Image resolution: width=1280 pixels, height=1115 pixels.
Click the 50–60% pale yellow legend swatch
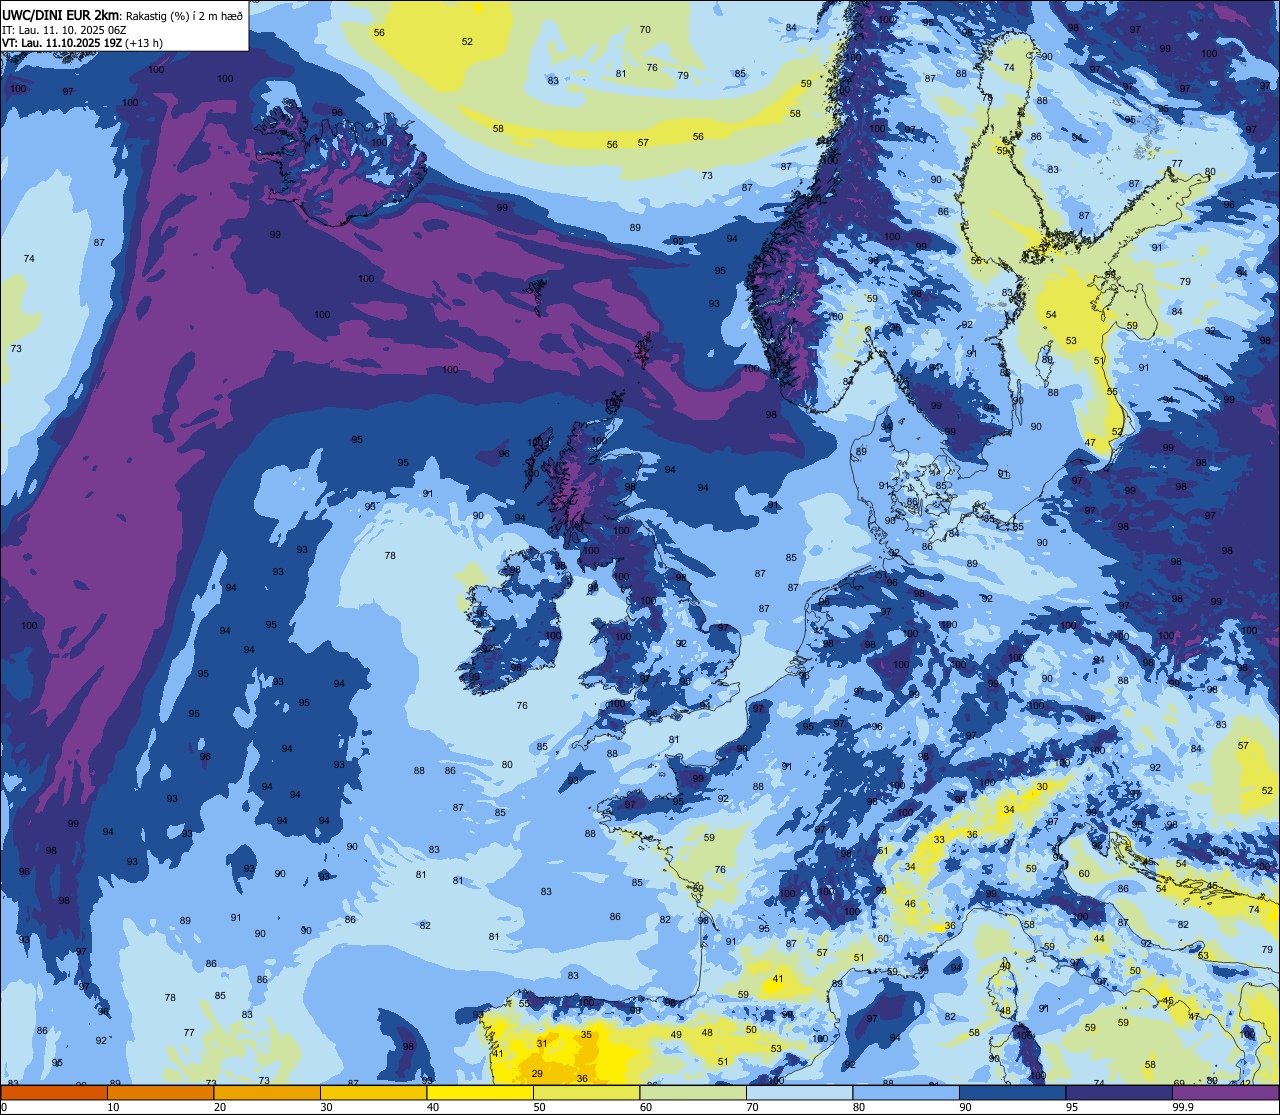click(587, 1093)
